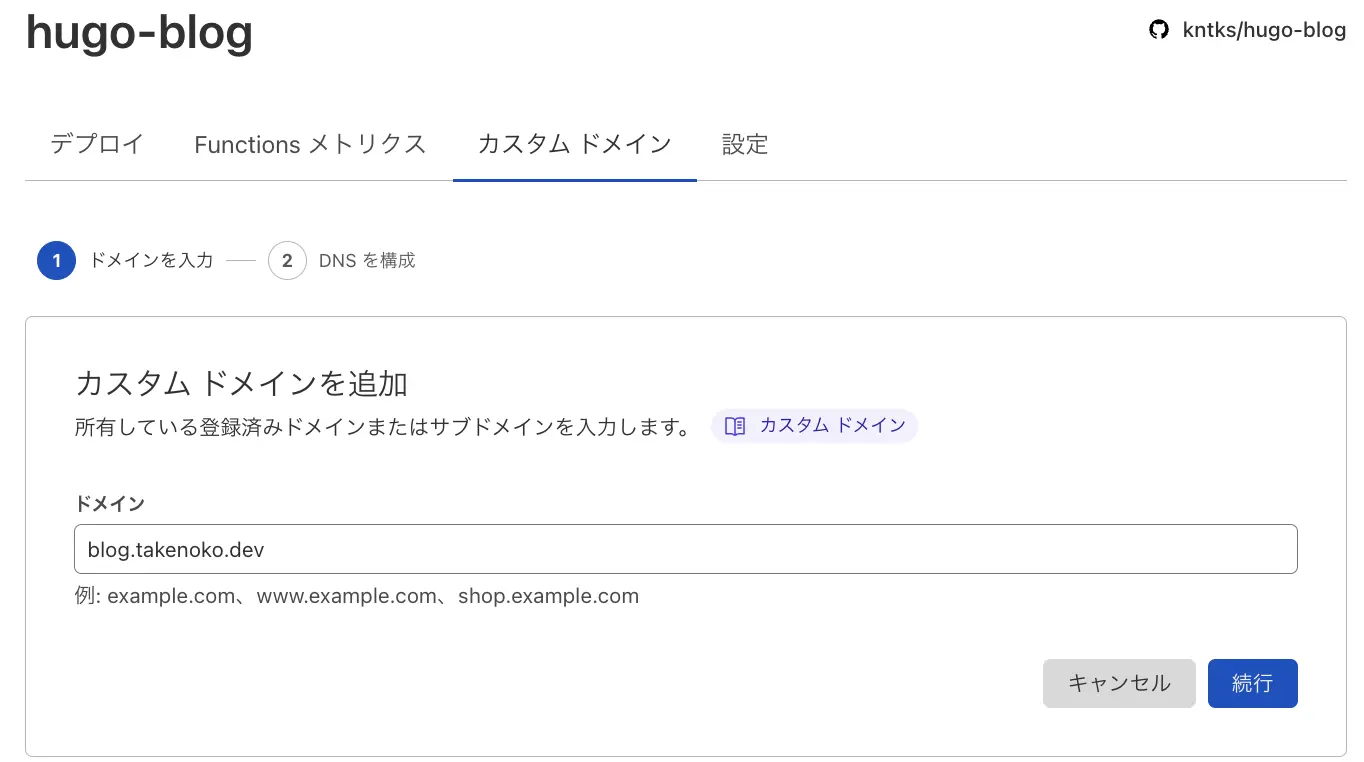The image size is (1364, 762).
Task: Select the カスタム ドメイン tab
Action: (574, 144)
